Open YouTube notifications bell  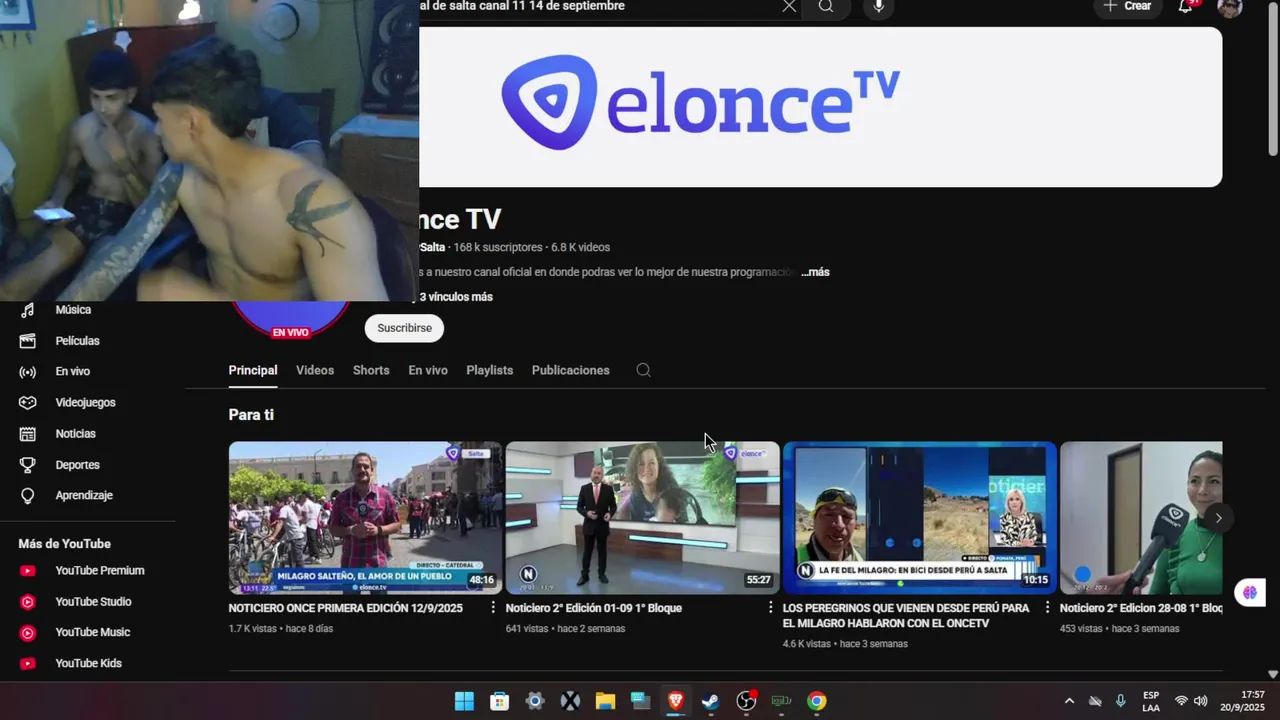(1186, 6)
